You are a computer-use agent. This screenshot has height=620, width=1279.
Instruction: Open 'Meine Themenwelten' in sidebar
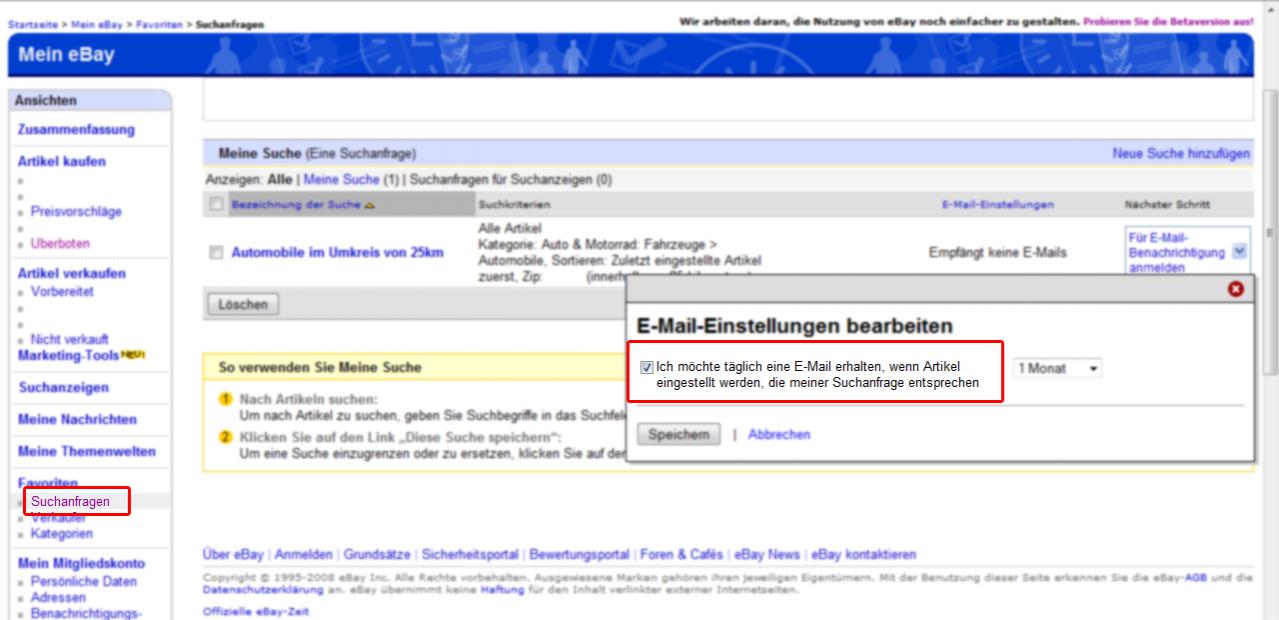pos(87,451)
